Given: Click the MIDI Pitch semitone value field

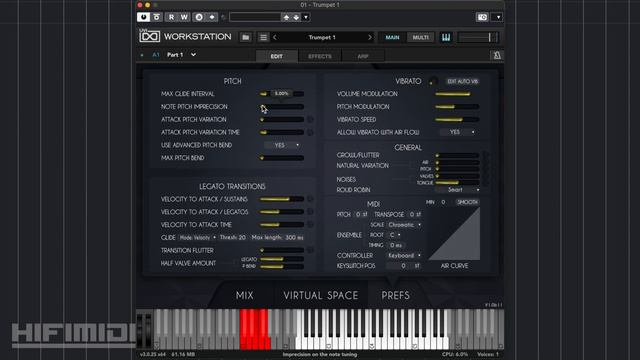Looking at the screenshot, I should click(361, 214).
